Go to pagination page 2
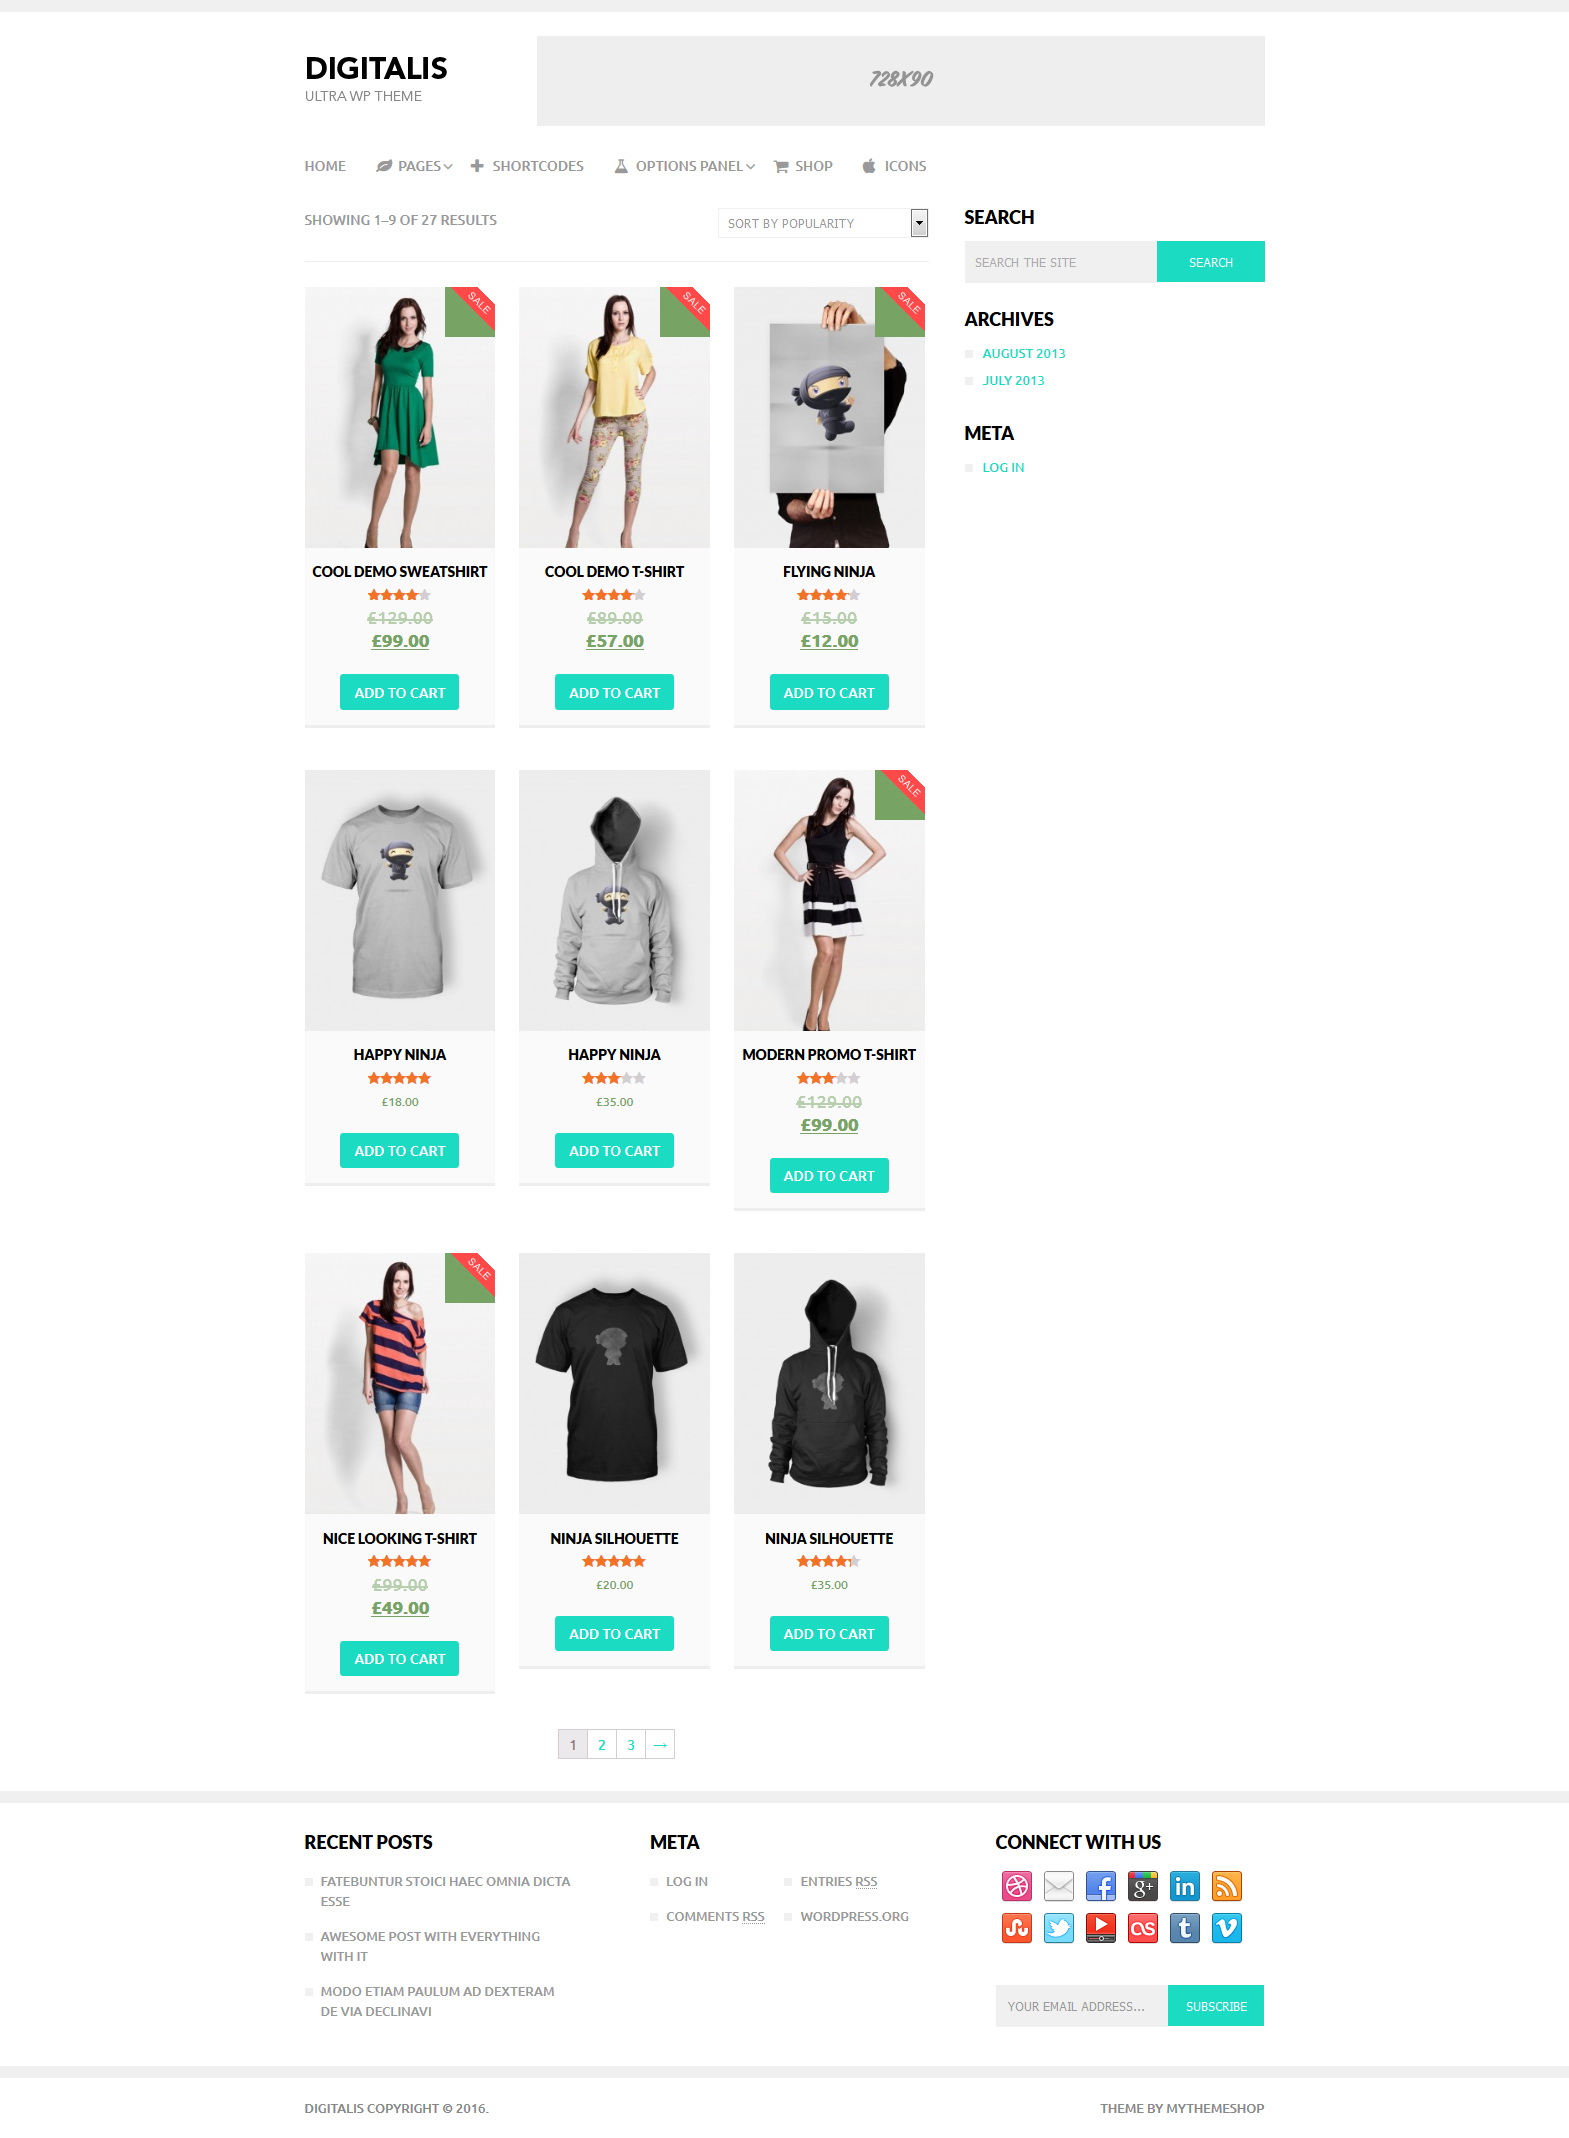The height and width of the screenshot is (2138, 1569). click(x=601, y=1744)
